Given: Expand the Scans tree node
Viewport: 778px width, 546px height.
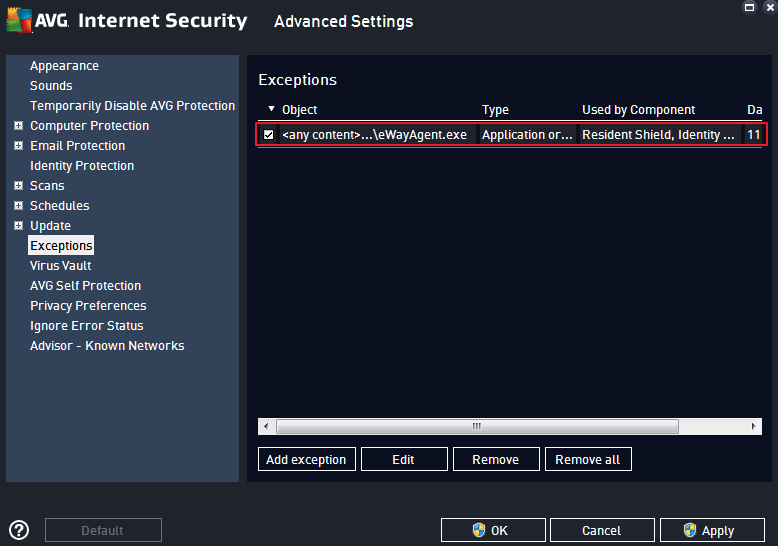Looking at the screenshot, I should pyautogui.click(x=18, y=186).
